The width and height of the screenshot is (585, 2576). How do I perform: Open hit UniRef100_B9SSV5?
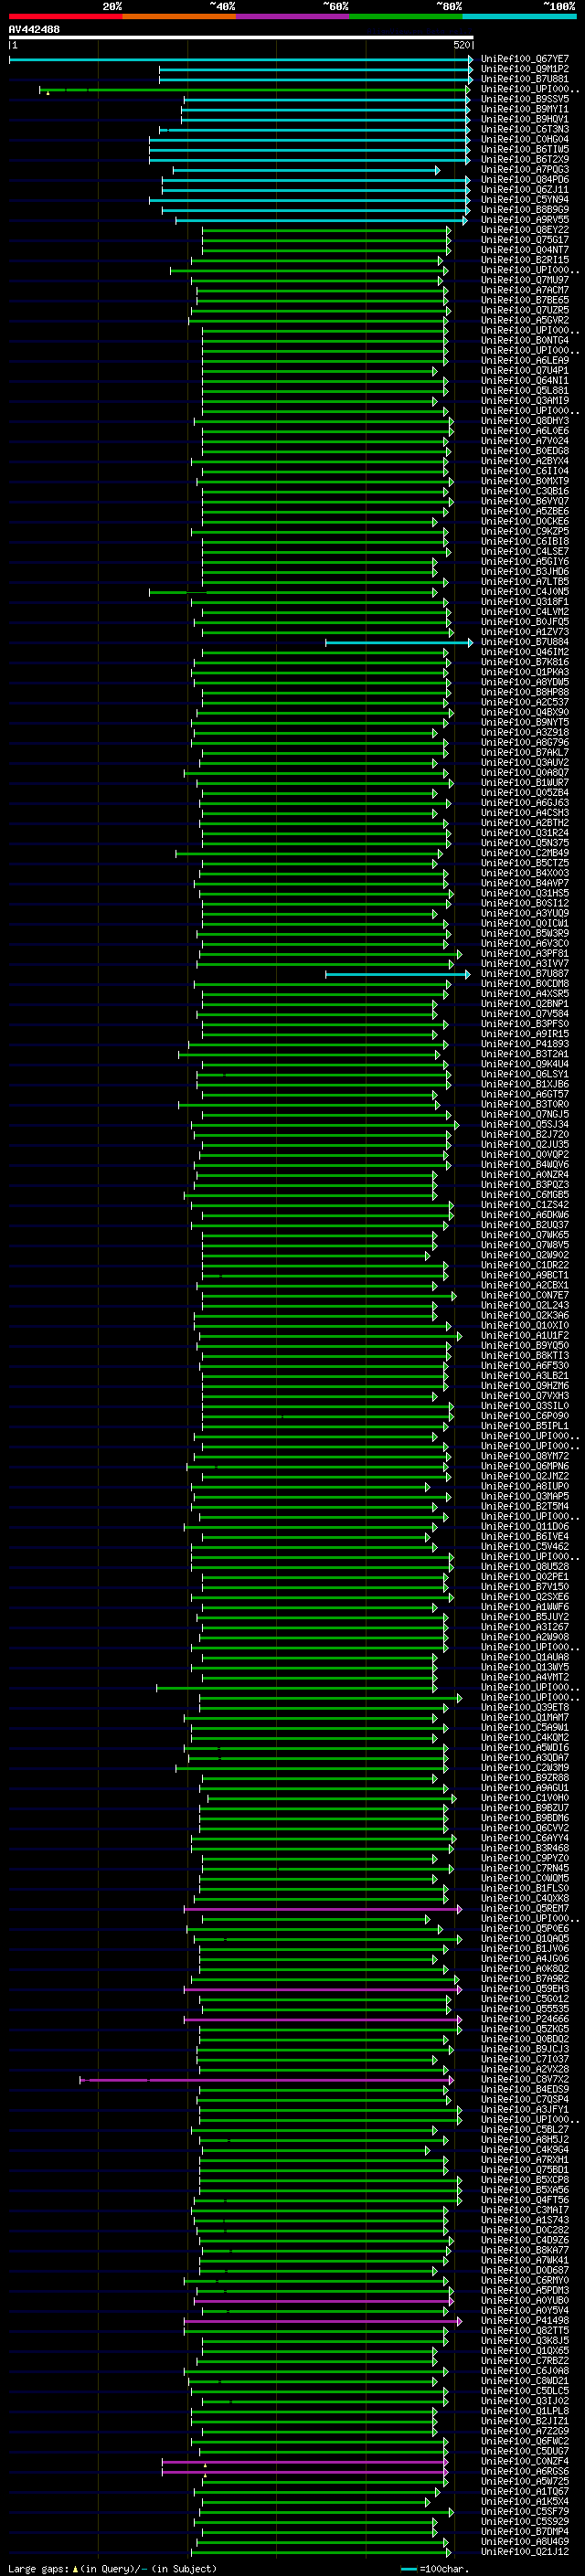525,99
